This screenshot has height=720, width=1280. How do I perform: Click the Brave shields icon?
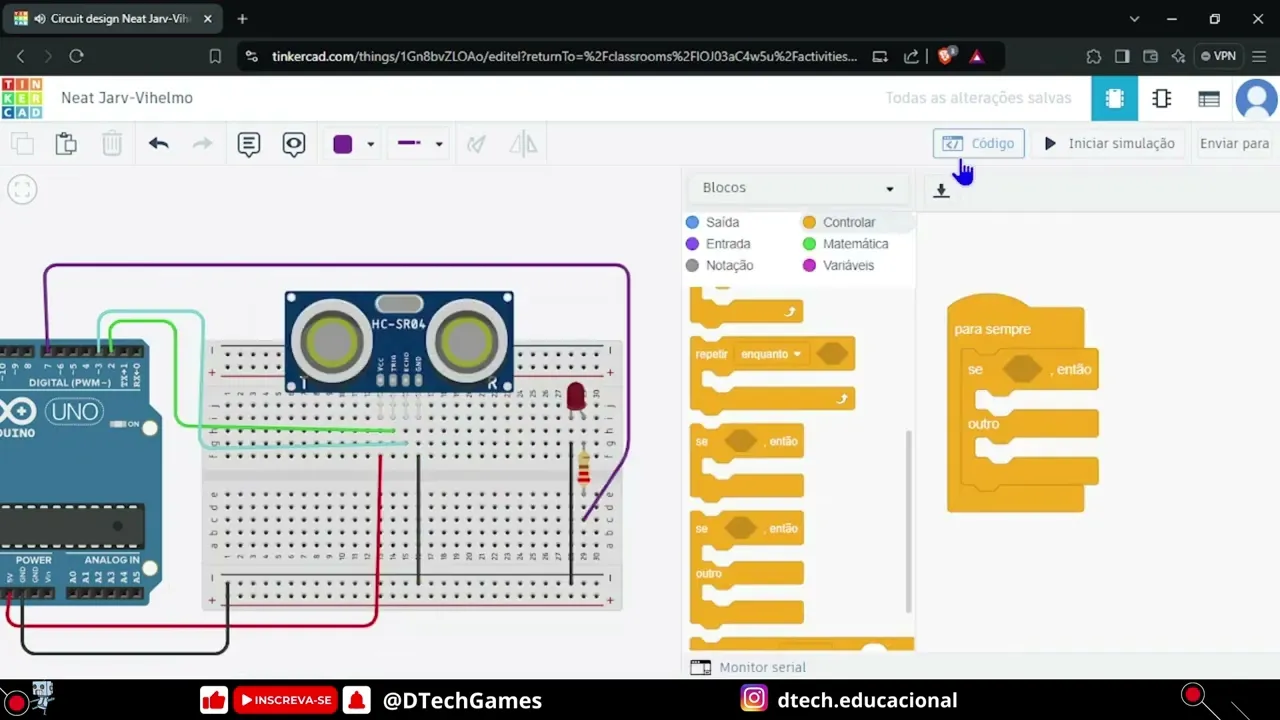click(946, 56)
